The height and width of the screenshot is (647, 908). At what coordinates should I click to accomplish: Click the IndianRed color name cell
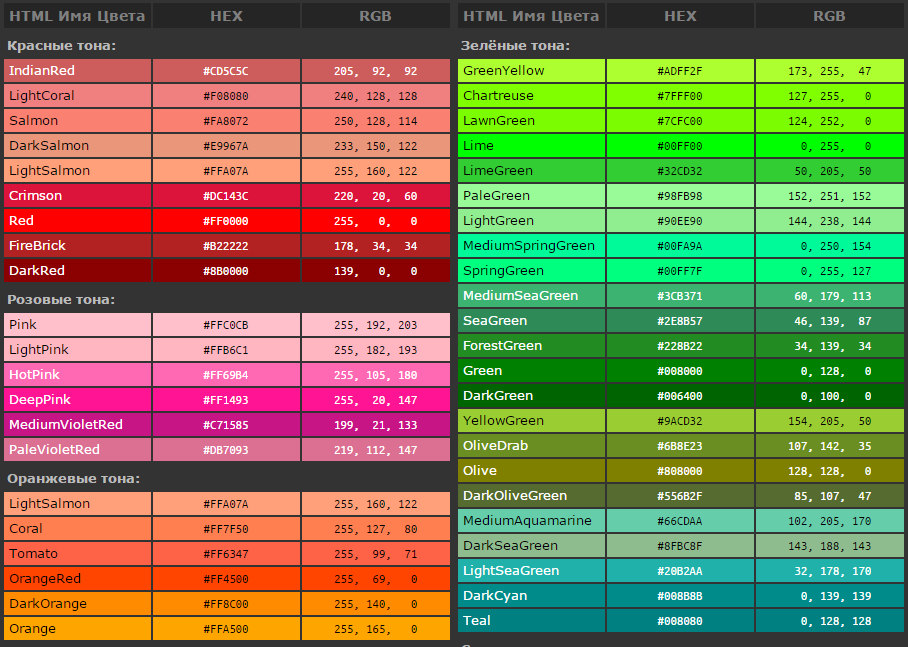78,71
